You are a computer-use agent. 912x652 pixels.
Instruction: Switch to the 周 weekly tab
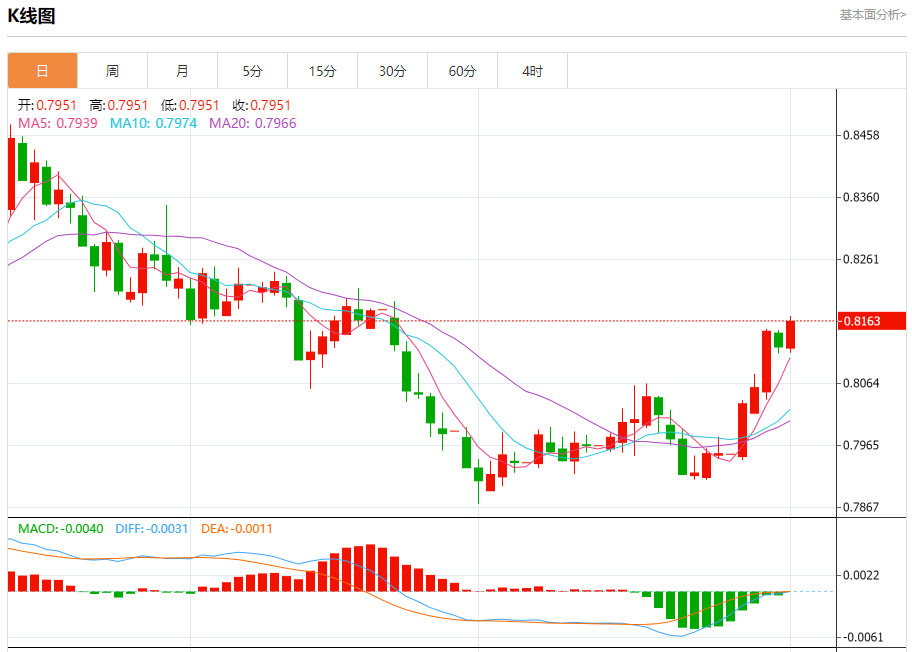click(112, 71)
